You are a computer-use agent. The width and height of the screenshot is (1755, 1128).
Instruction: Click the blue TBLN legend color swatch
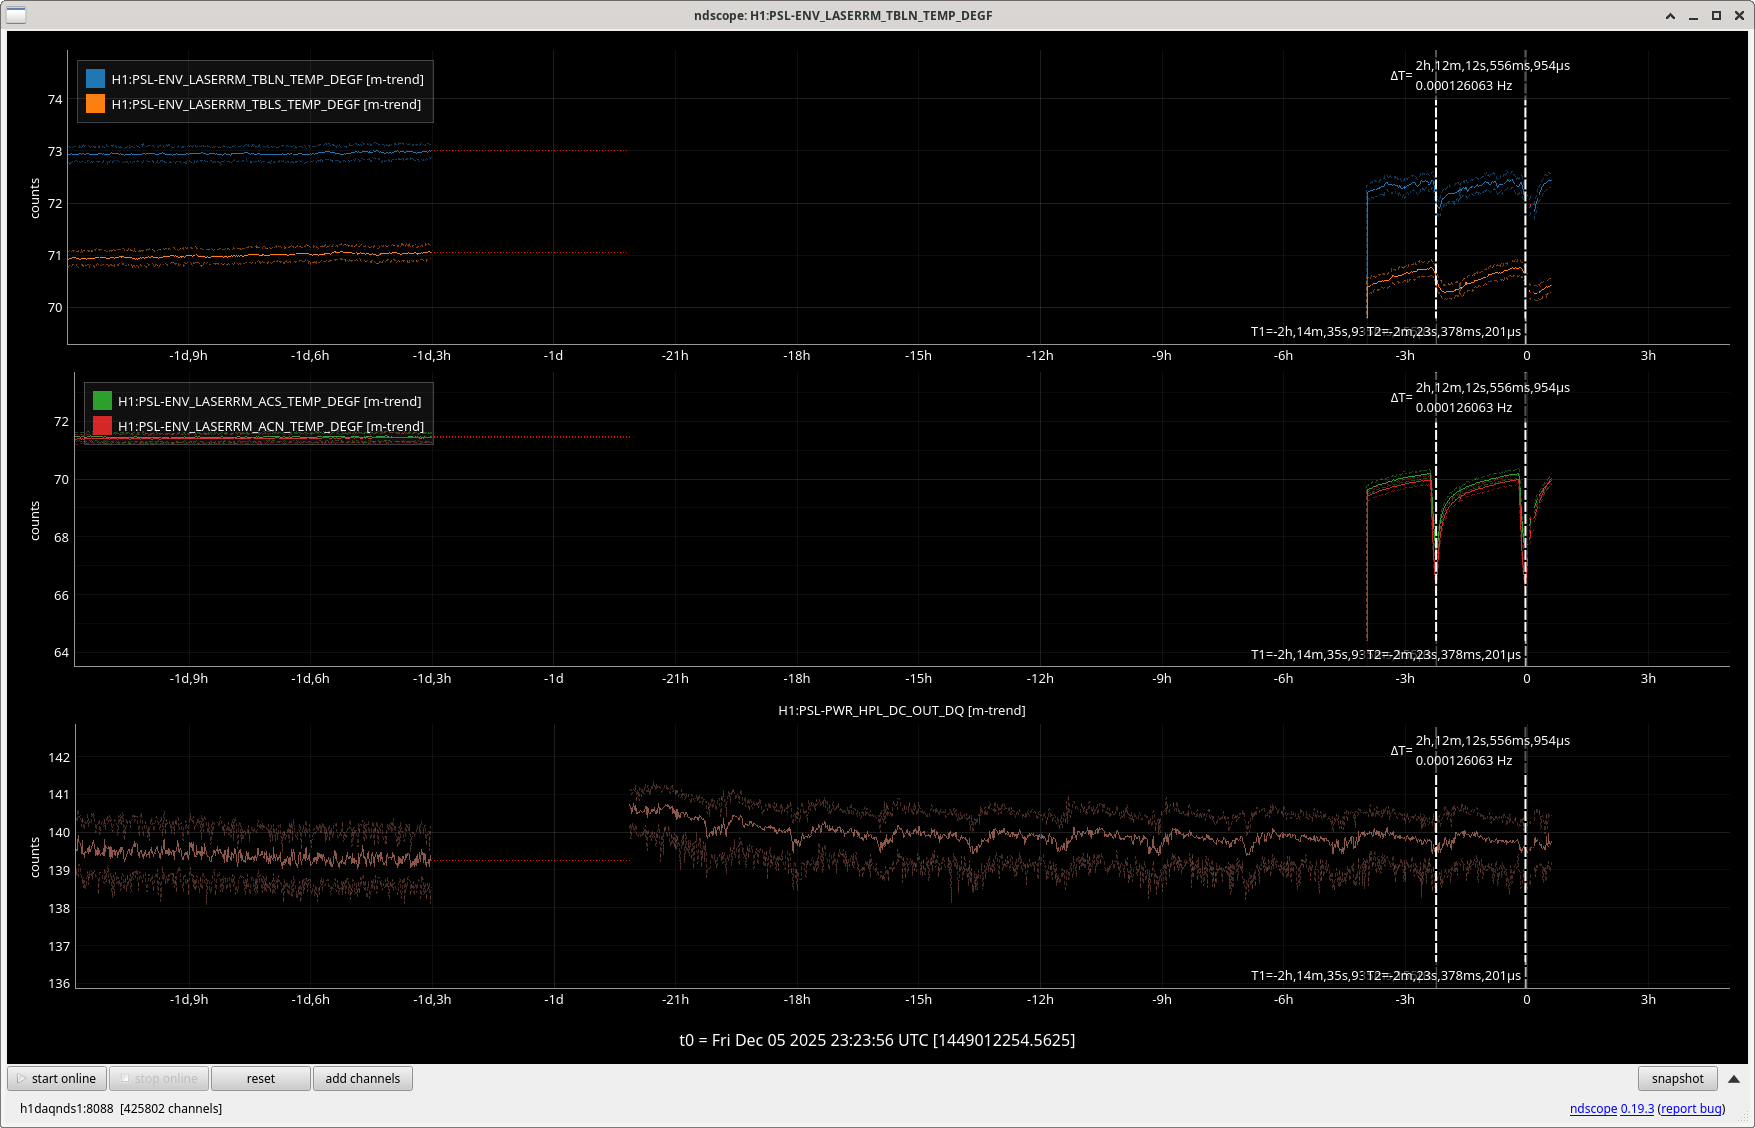(95, 79)
